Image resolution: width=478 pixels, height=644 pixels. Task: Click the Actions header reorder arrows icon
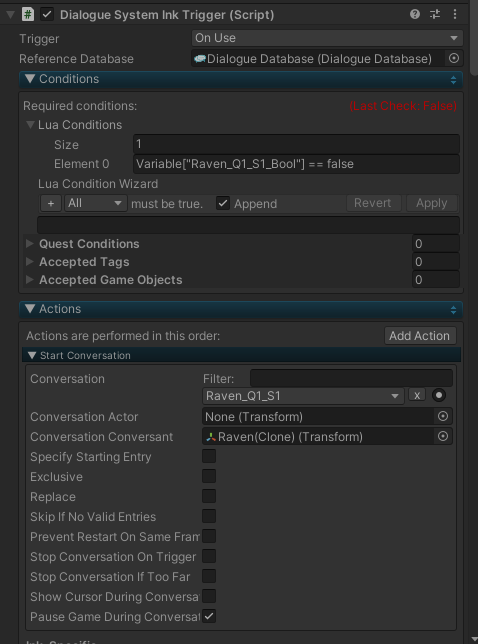(x=453, y=310)
